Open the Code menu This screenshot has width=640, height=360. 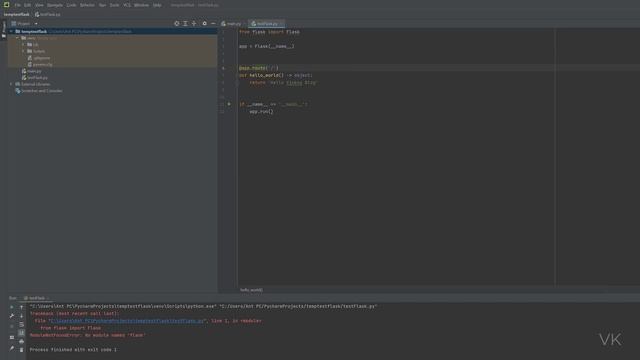tap(71, 5)
